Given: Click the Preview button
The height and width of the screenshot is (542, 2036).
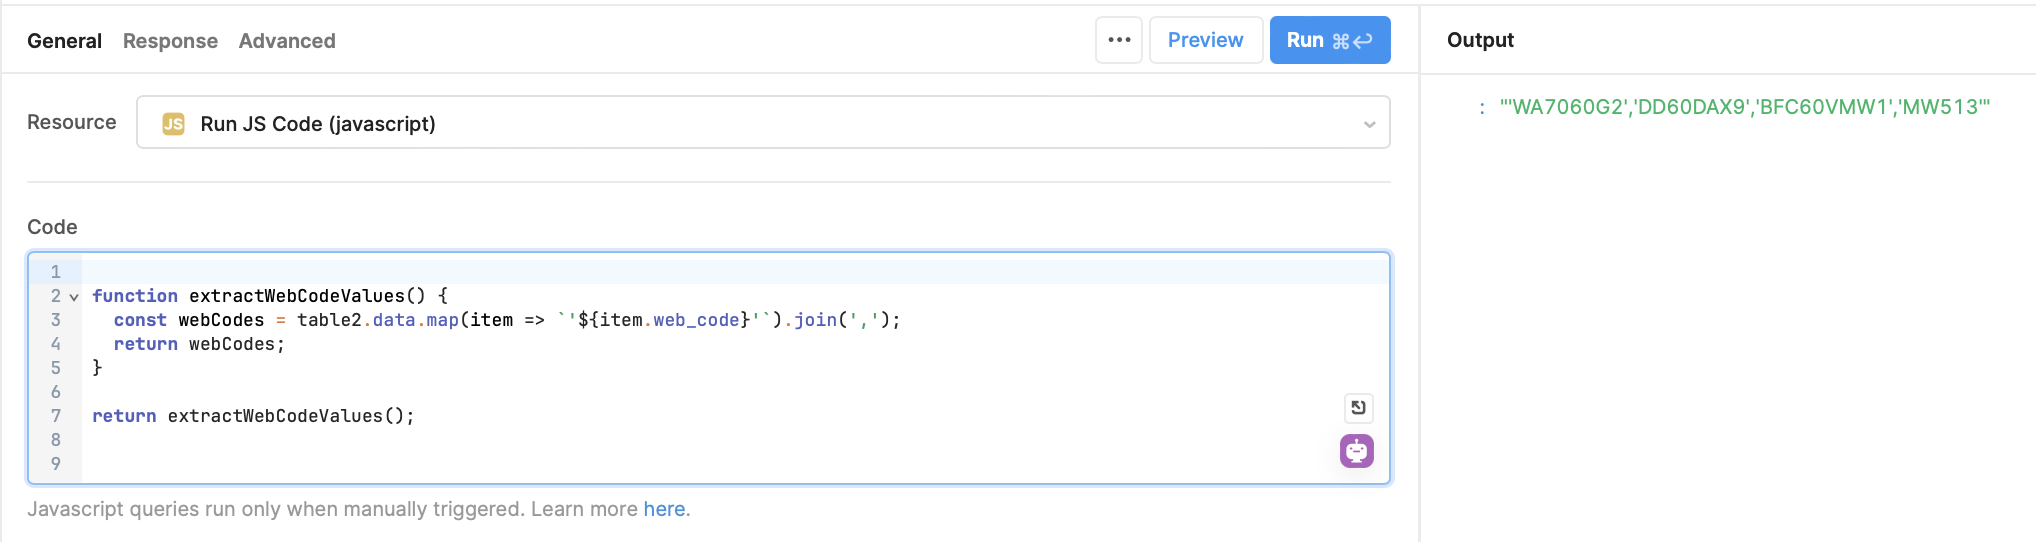Looking at the screenshot, I should pos(1205,40).
